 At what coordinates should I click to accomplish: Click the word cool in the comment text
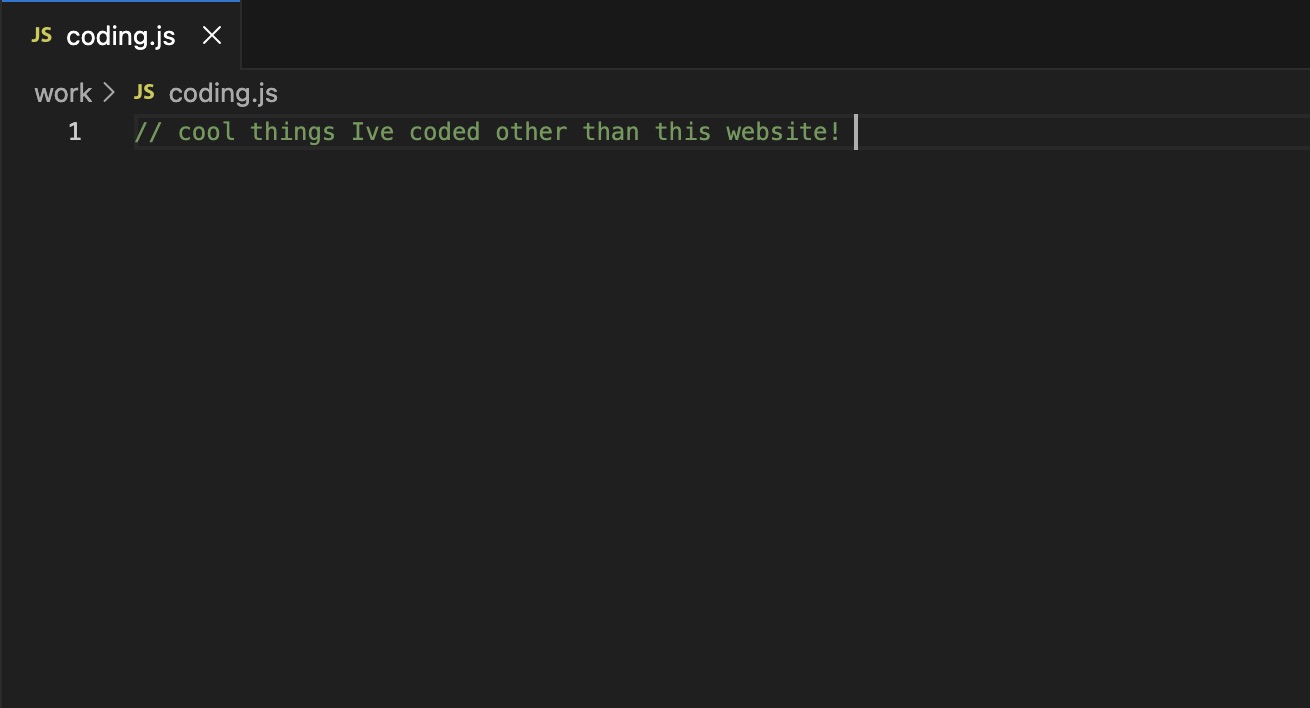point(207,131)
